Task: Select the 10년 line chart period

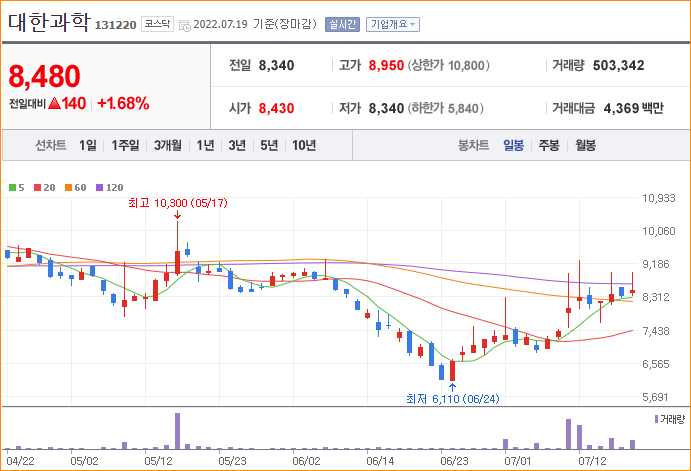Action: click(304, 145)
